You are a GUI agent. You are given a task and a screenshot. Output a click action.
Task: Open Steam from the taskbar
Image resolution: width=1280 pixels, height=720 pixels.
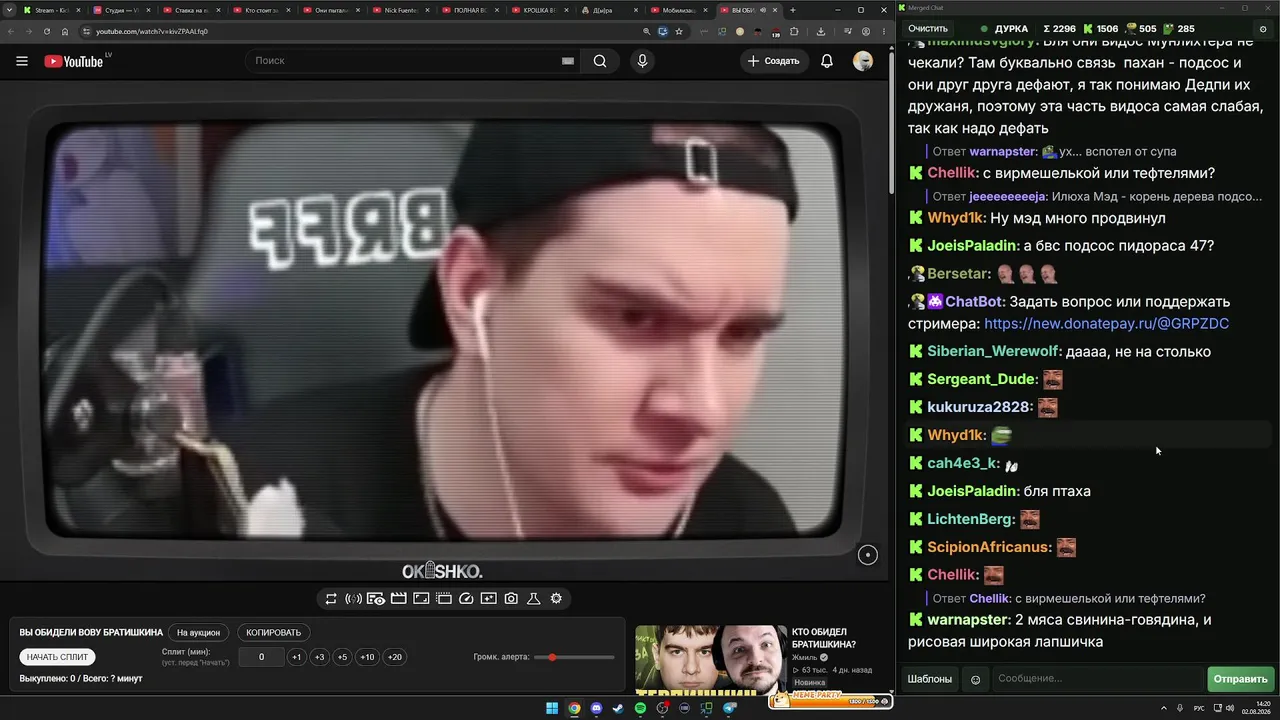pos(618,708)
